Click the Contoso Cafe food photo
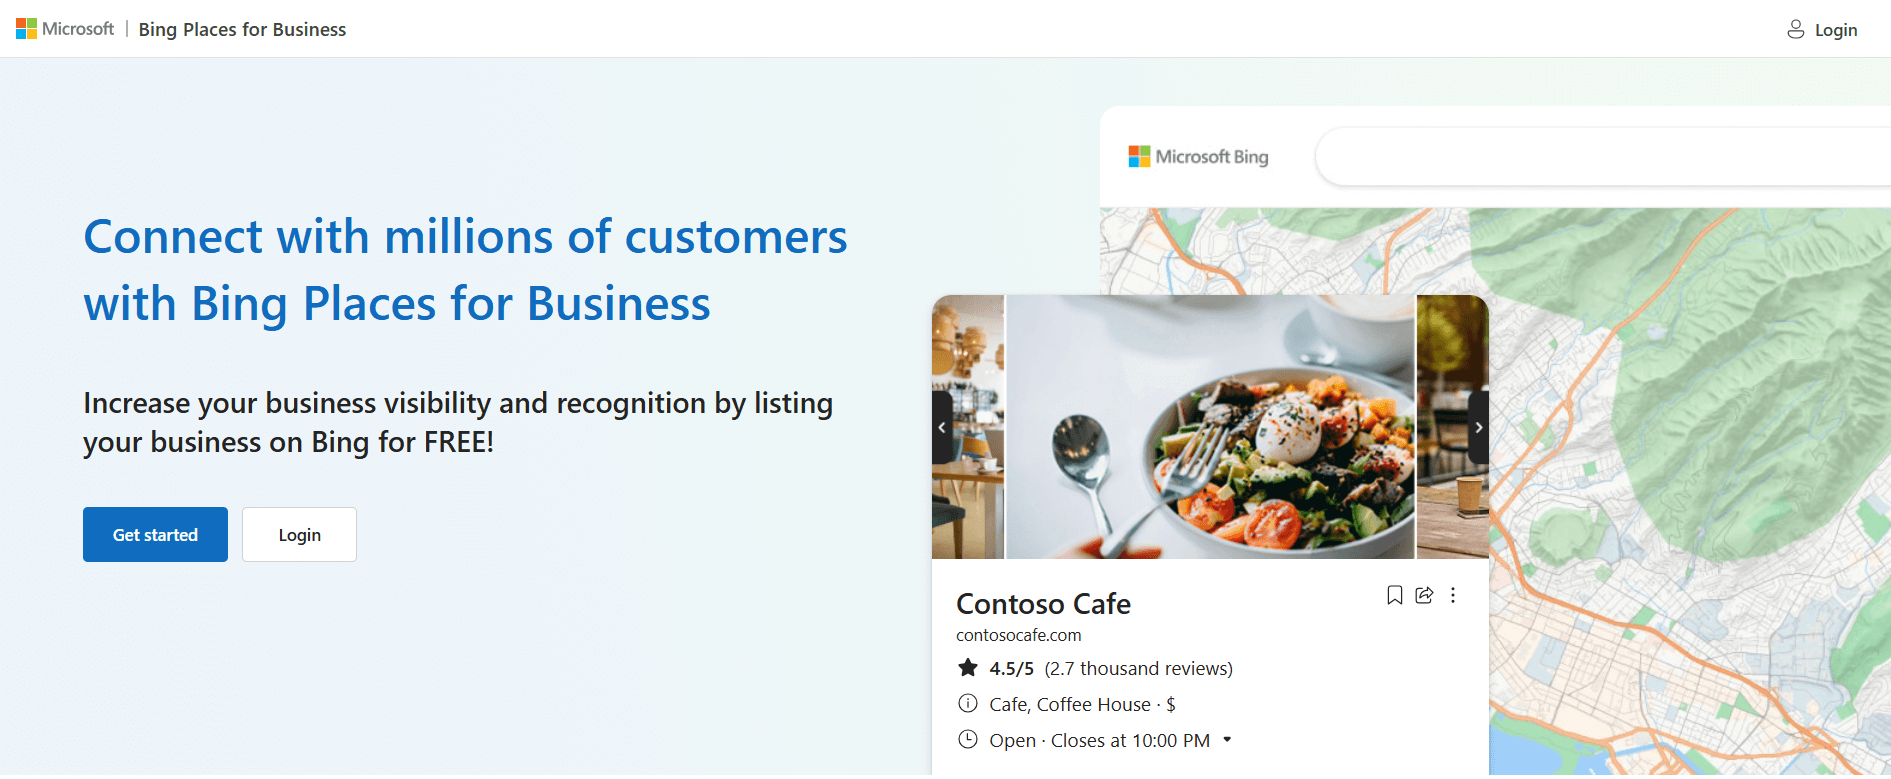1891x779 pixels. (x=1210, y=427)
